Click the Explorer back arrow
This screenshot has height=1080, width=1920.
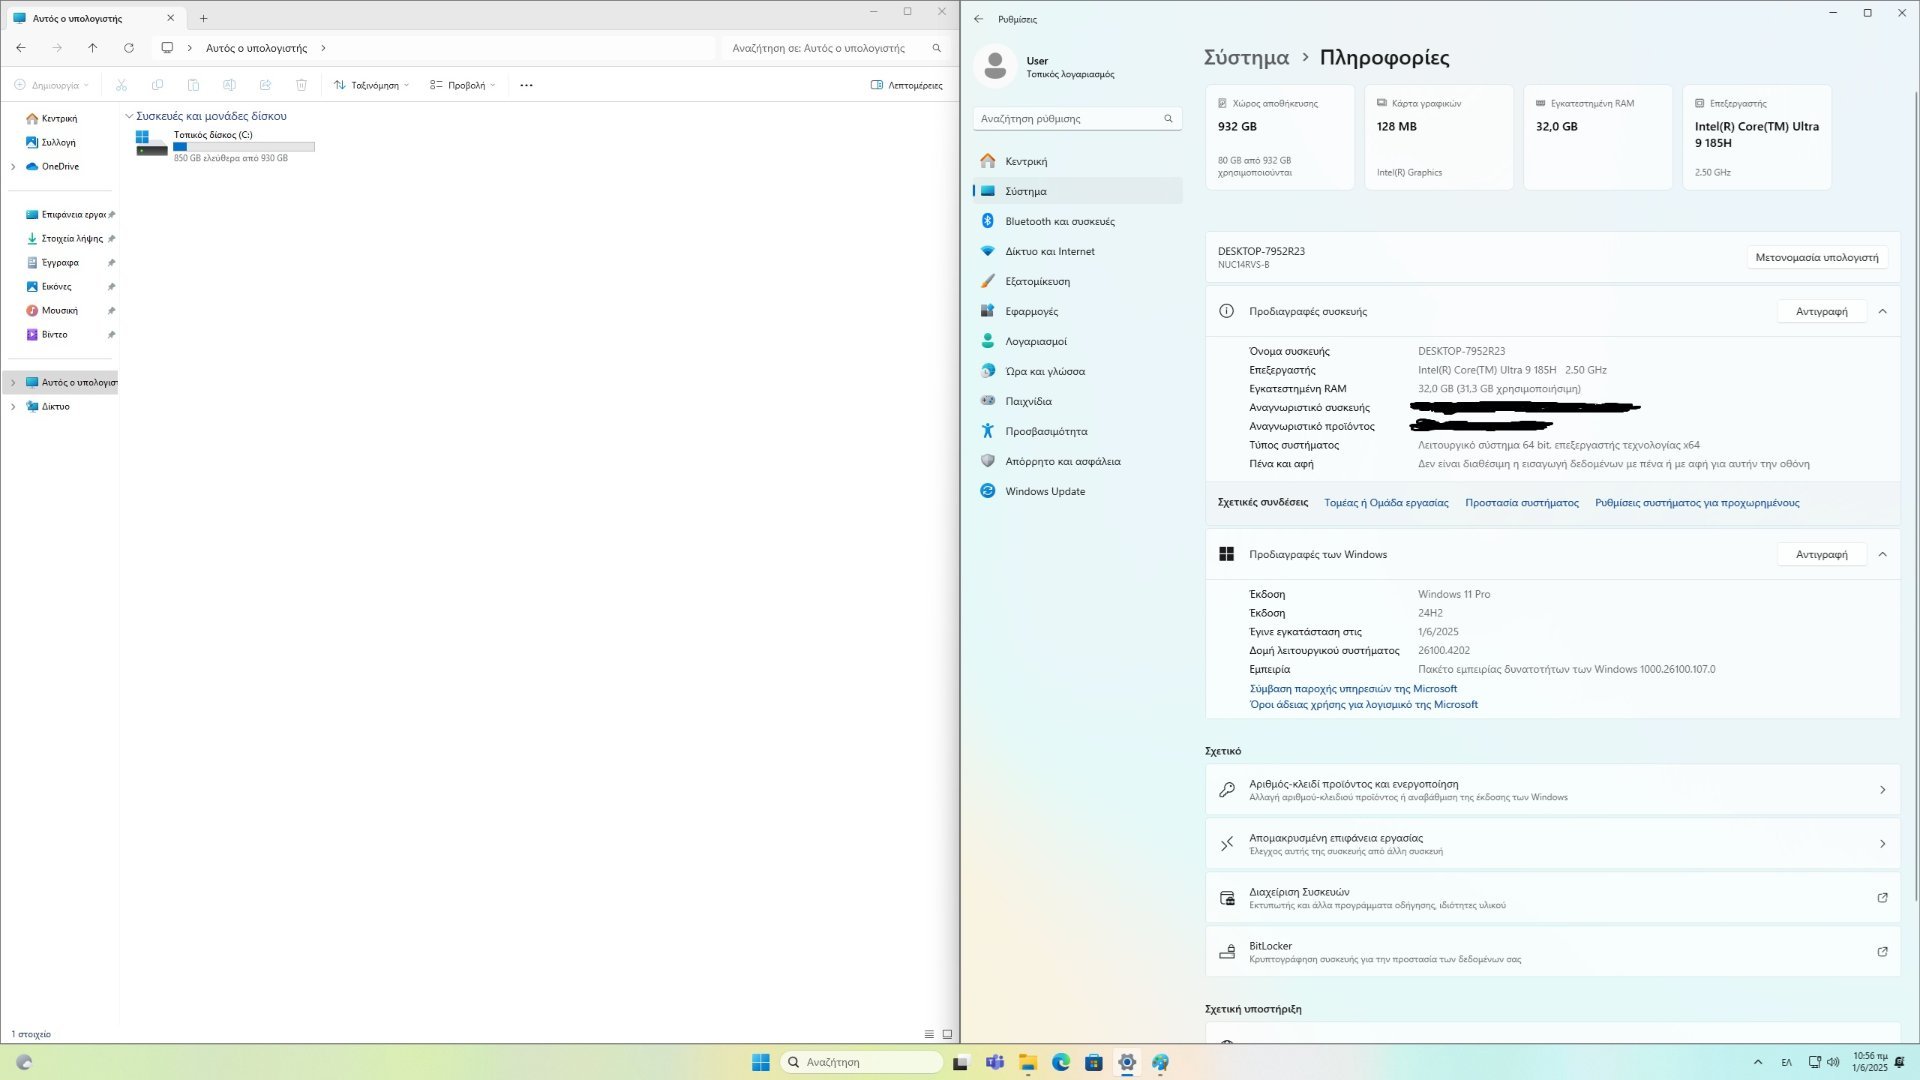tap(21, 48)
